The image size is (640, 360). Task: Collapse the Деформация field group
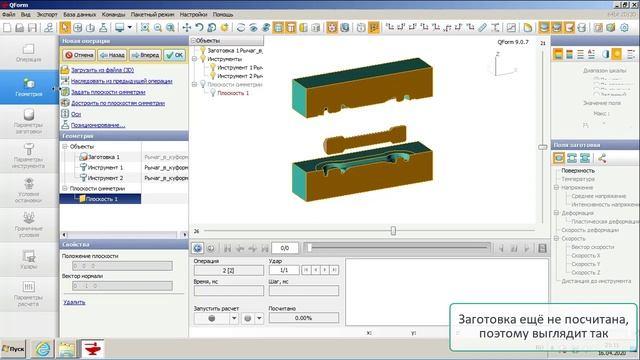556,213
